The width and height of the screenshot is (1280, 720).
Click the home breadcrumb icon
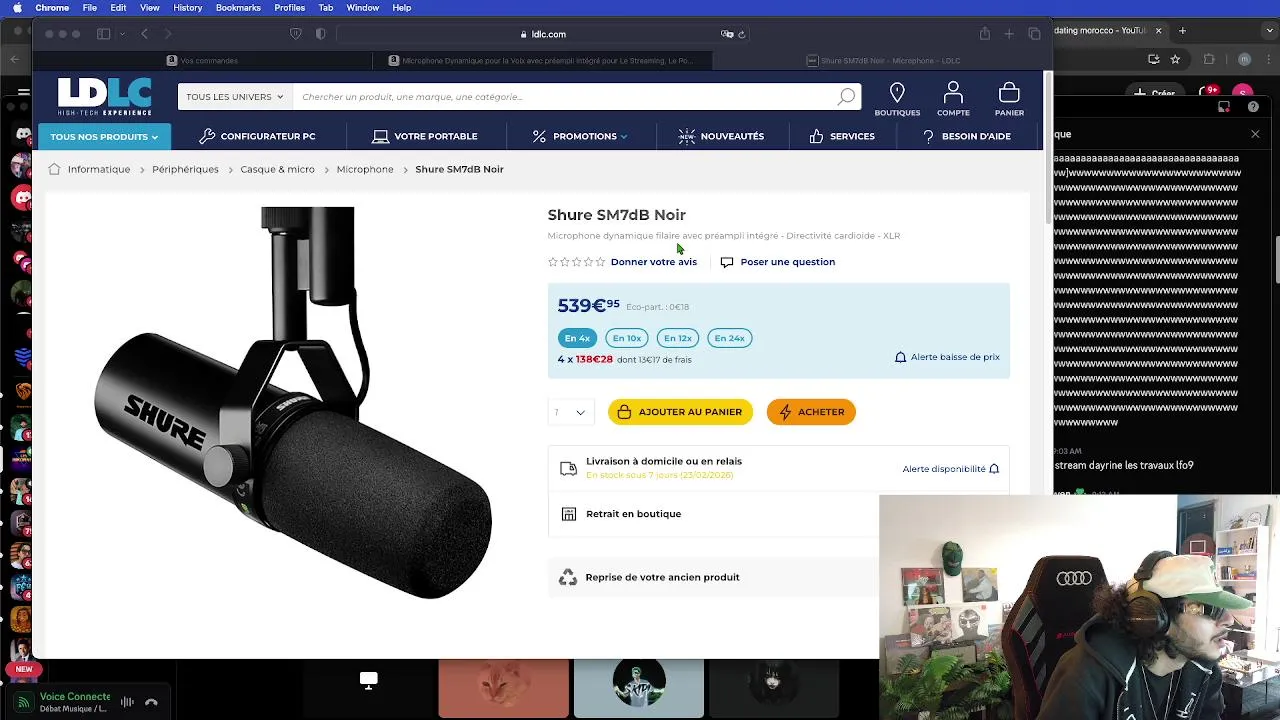pos(54,169)
